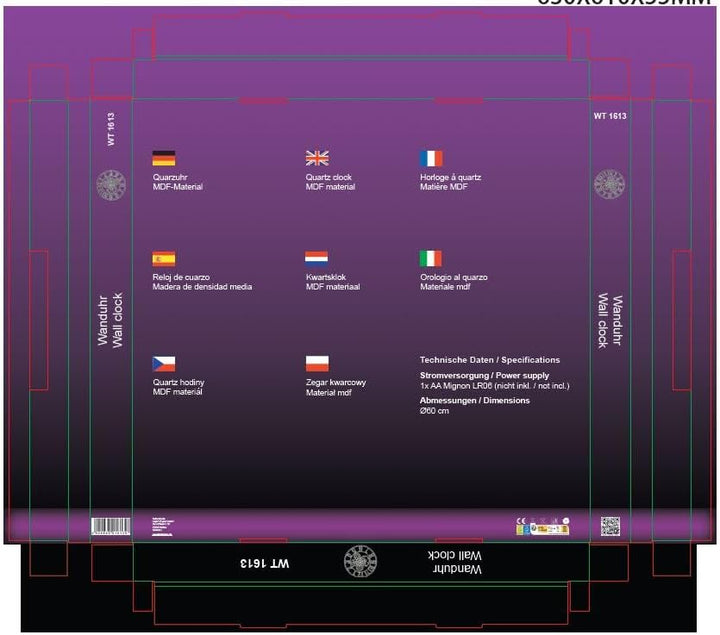
Task: Click the 'Technische Daten / Specifications' heading
Action: (x=490, y=360)
